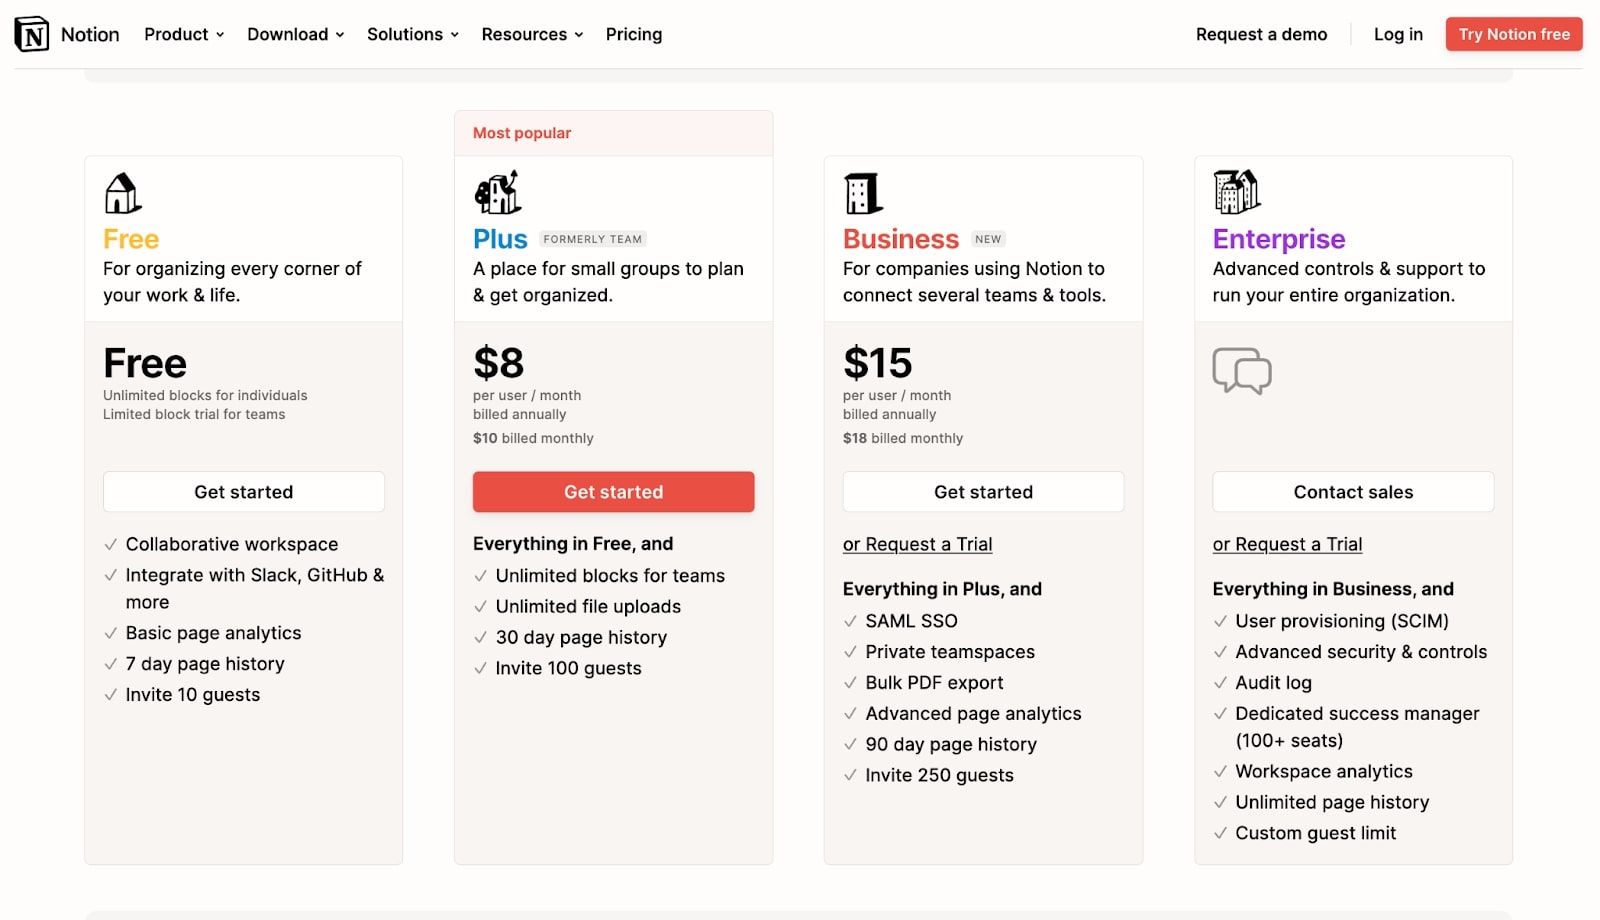Click the checkmark beside Collaborative workspace

(111, 545)
